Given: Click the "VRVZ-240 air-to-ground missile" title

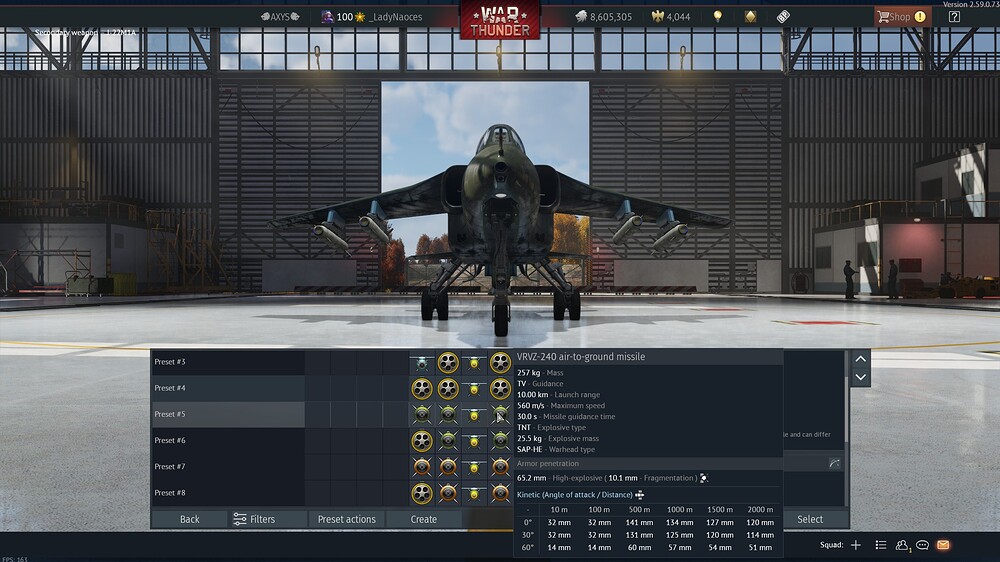Looking at the screenshot, I should 580,357.
